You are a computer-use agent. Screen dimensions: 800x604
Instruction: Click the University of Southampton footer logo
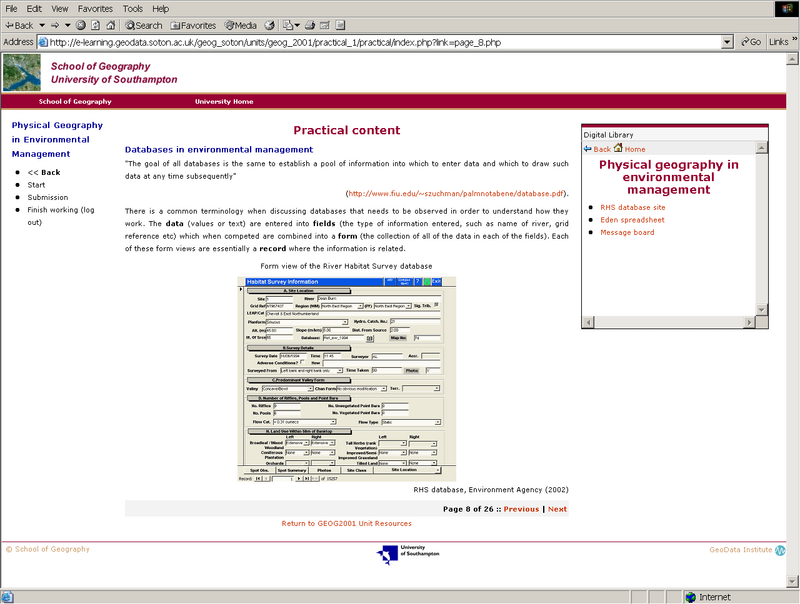pyautogui.click(x=408, y=555)
